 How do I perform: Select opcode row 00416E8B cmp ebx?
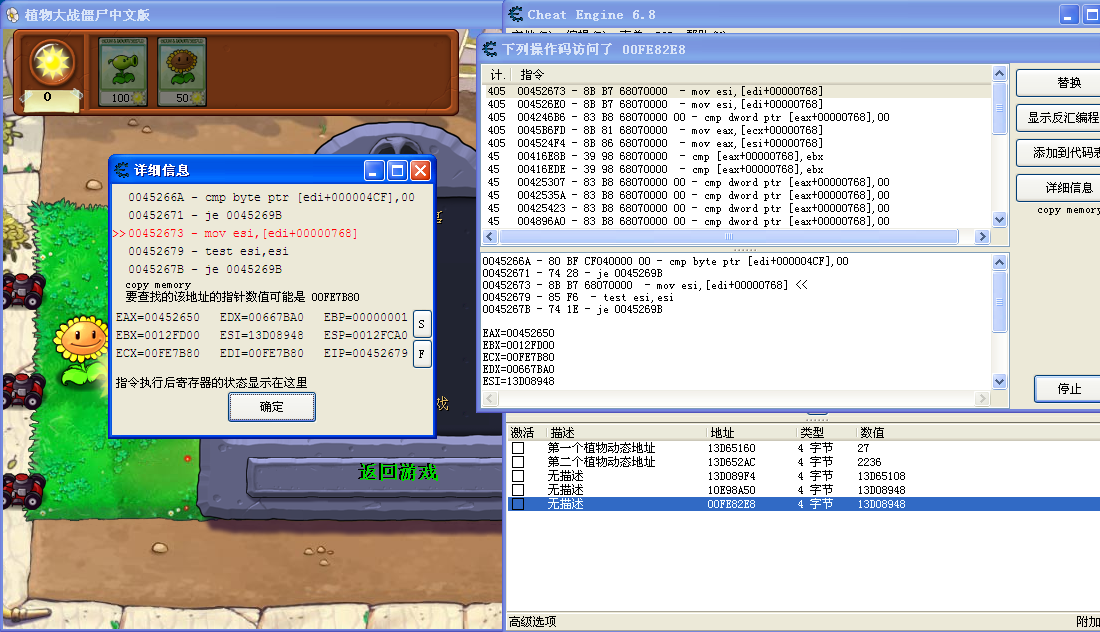coord(737,156)
